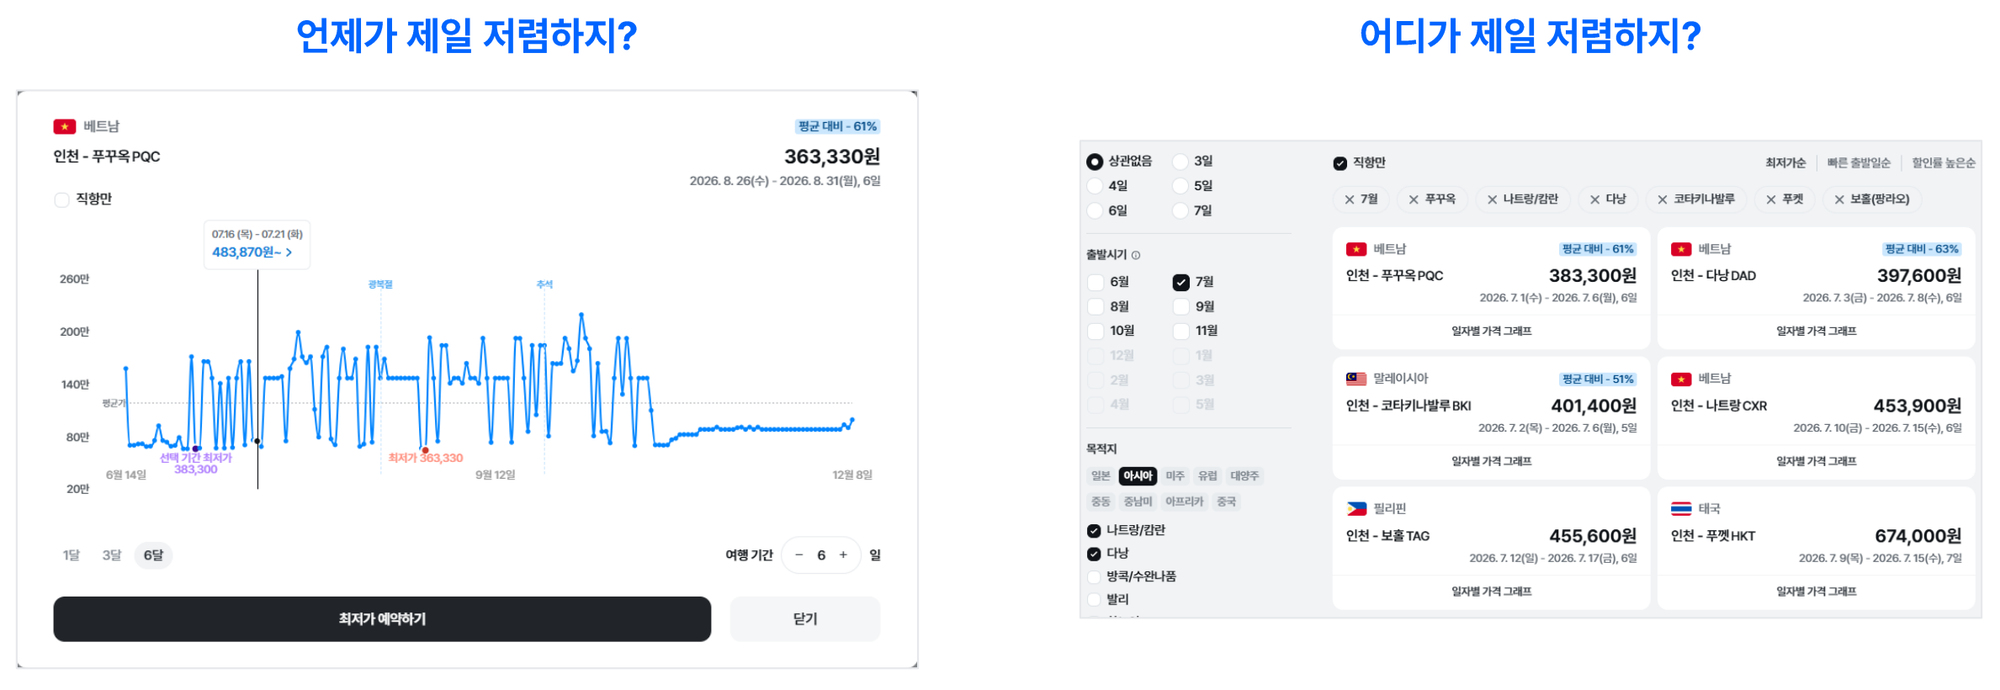Open the 07.16 - 07.21 price tooltip arrow
This screenshot has width=2000, height=690.
289,253
